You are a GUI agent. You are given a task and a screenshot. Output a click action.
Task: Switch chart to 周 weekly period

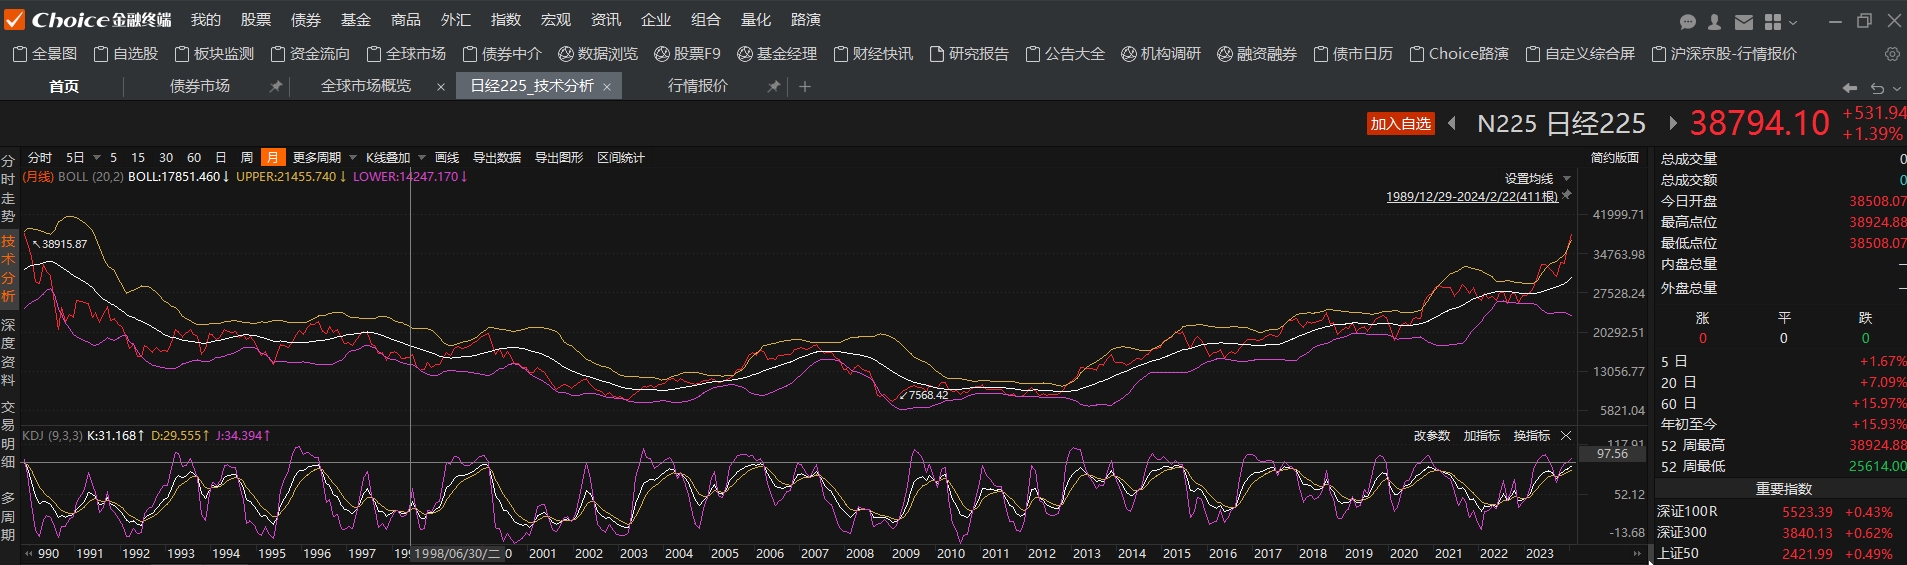coord(247,158)
